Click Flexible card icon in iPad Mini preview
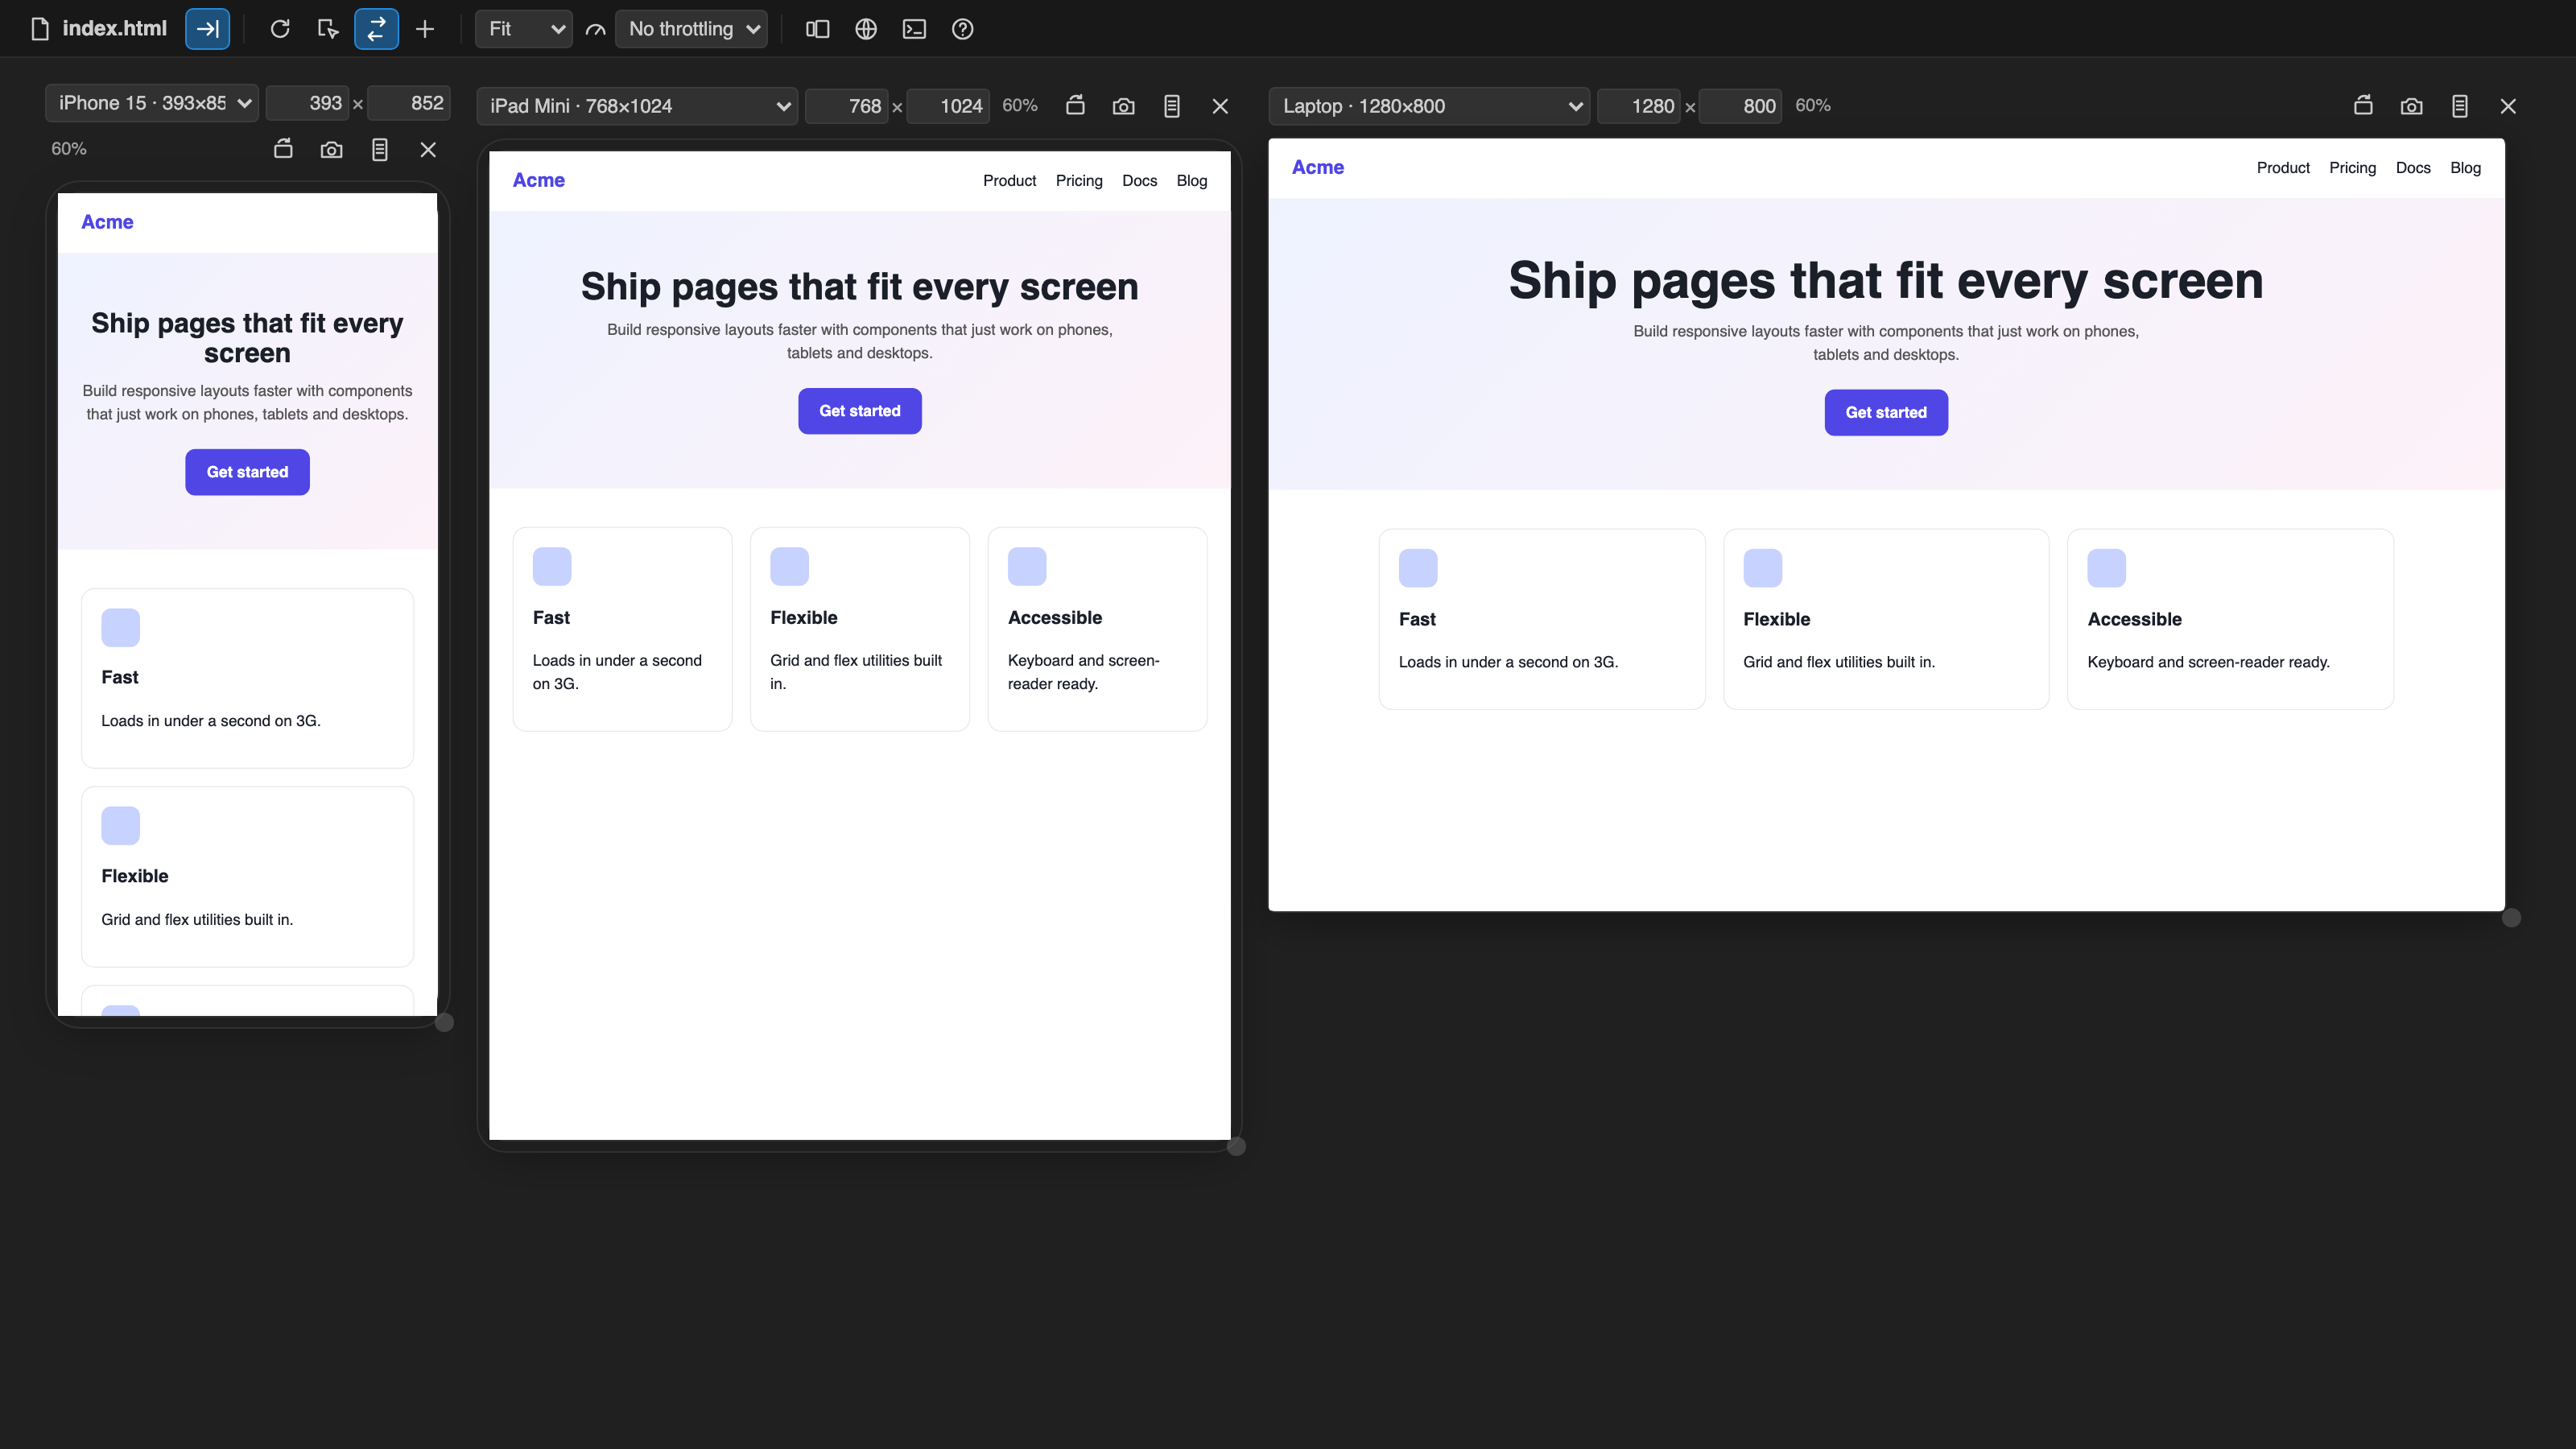Screen dimensions: 2576x1449 pyautogui.click(x=789, y=567)
